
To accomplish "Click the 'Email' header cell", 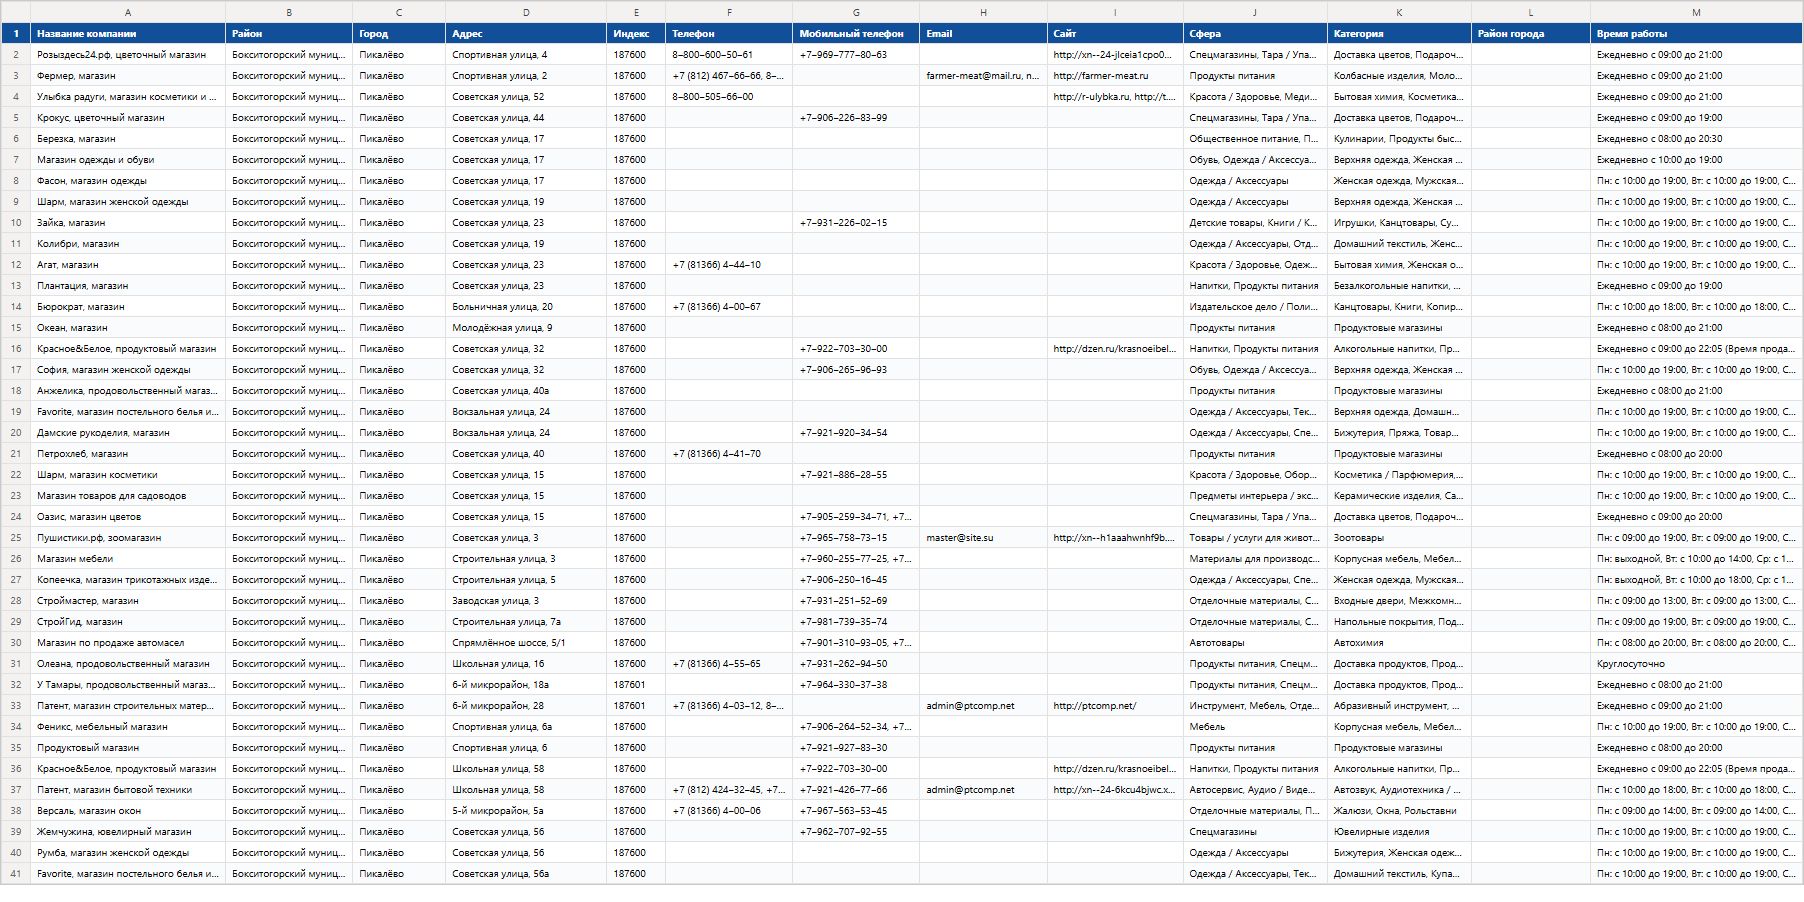I will pos(983,33).
